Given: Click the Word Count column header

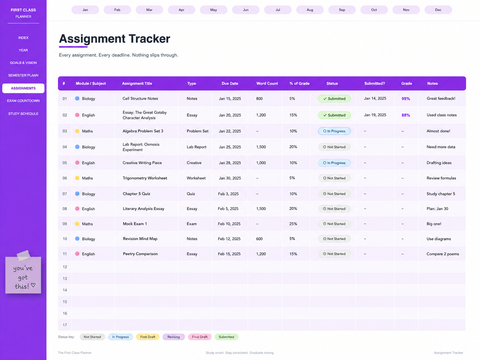Looking at the screenshot, I should [267, 83].
